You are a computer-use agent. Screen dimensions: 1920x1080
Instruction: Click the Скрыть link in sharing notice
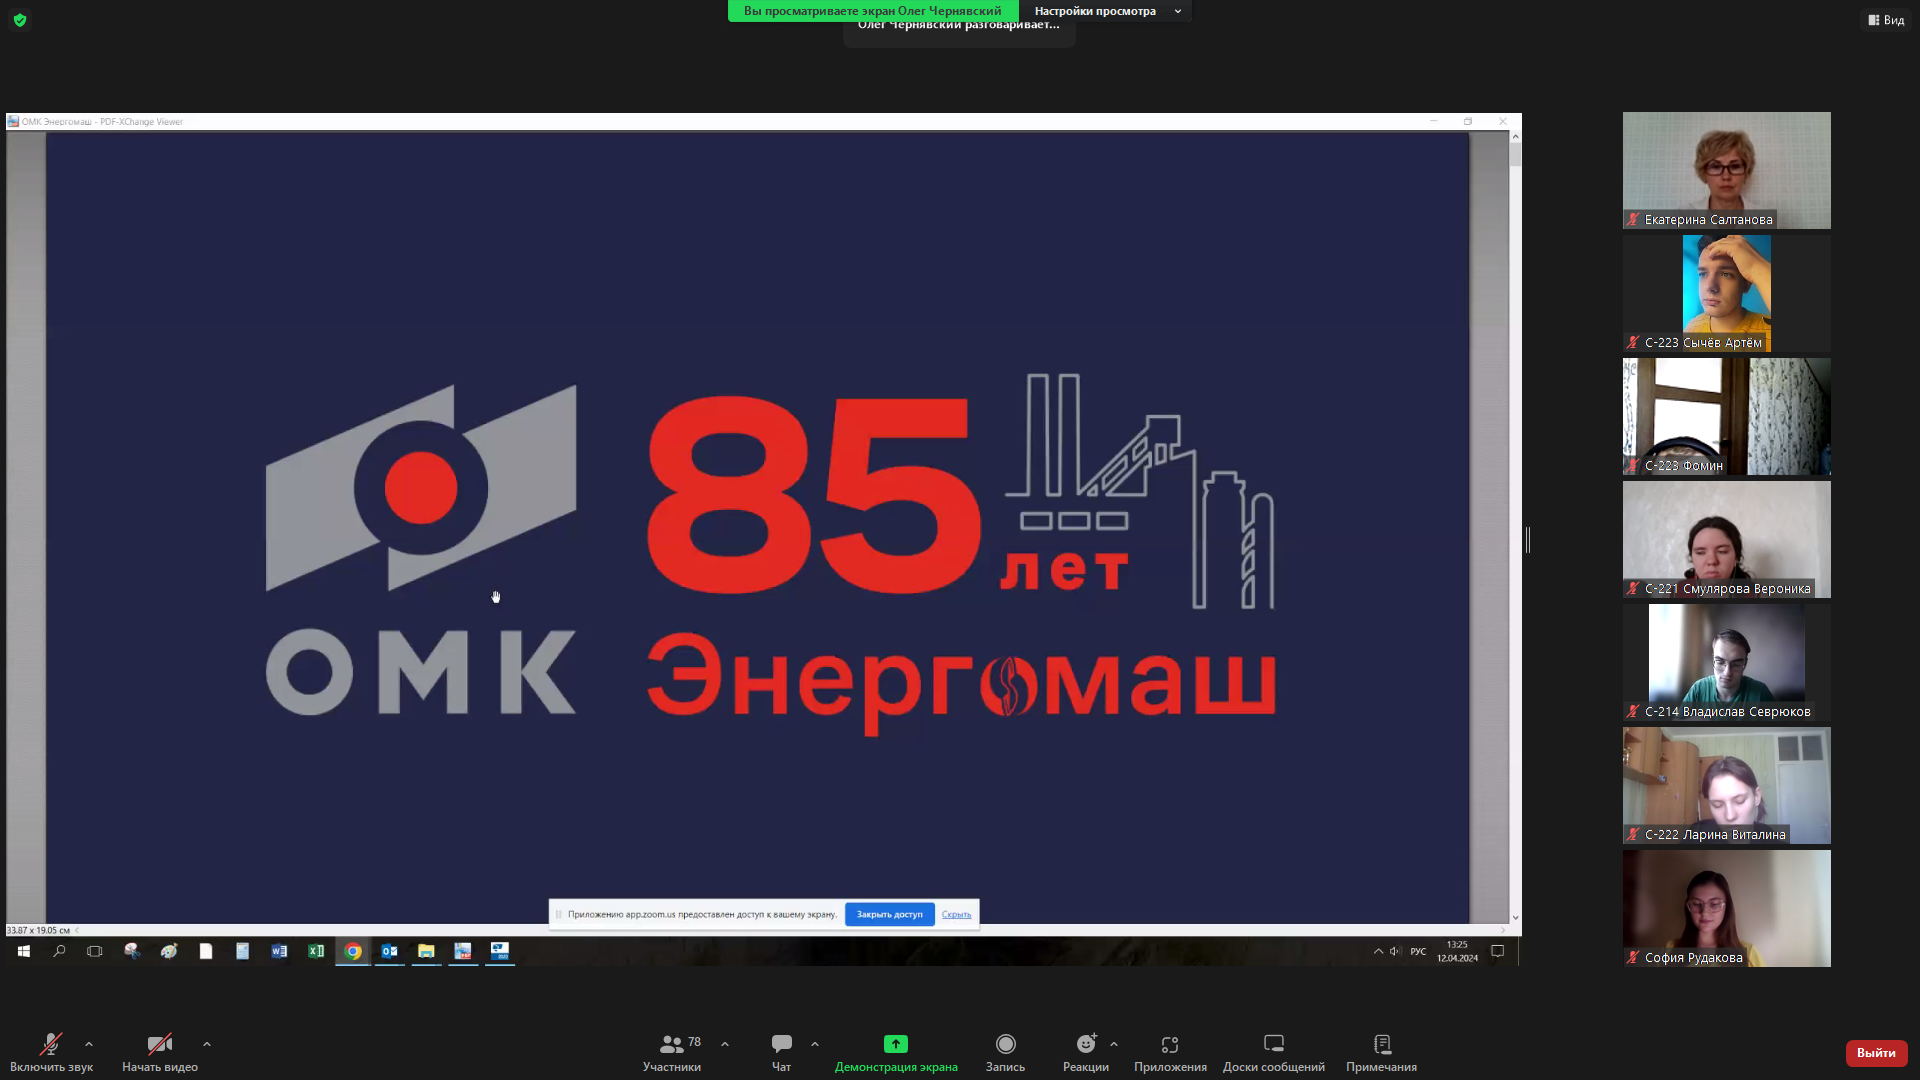click(x=956, y=914)
